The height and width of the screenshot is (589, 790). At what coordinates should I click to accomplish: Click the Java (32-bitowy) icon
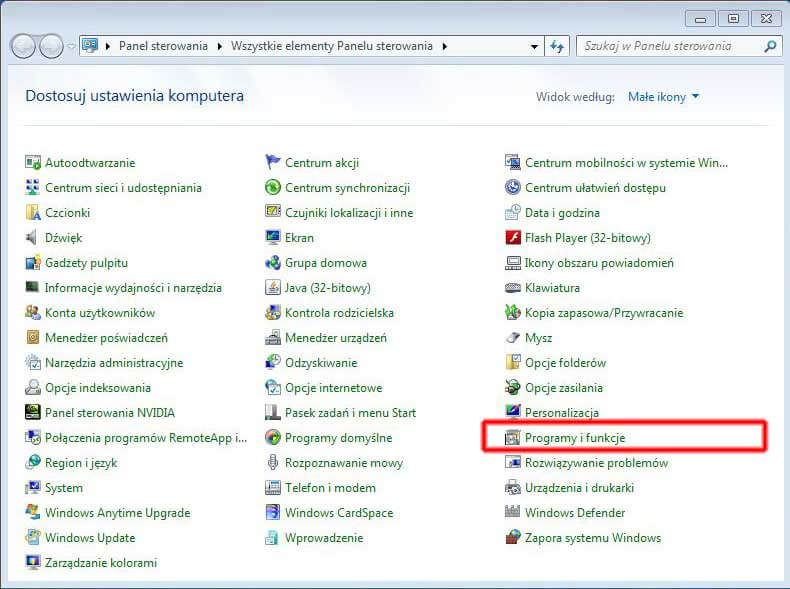[x=273, y=288]
